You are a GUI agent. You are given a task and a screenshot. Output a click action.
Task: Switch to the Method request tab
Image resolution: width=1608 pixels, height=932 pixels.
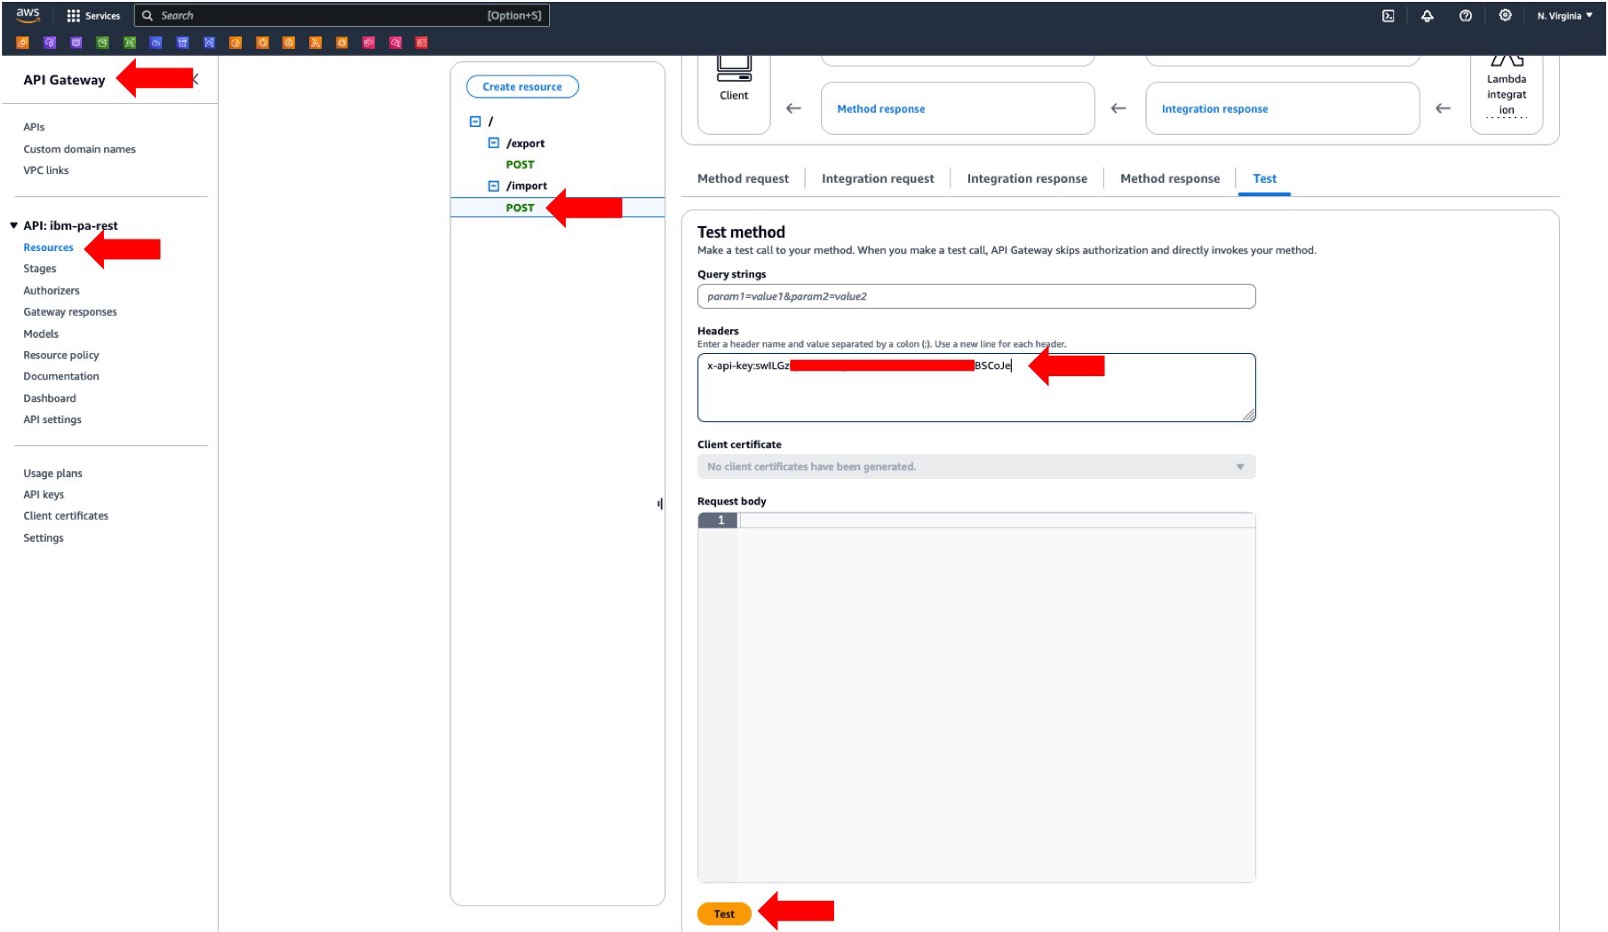click(743, 179)
